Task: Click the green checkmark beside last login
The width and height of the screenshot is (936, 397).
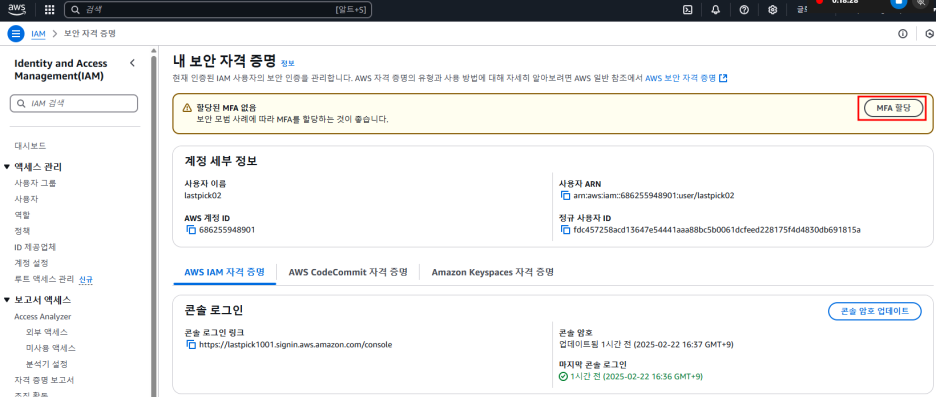Action: click(563, 377)
